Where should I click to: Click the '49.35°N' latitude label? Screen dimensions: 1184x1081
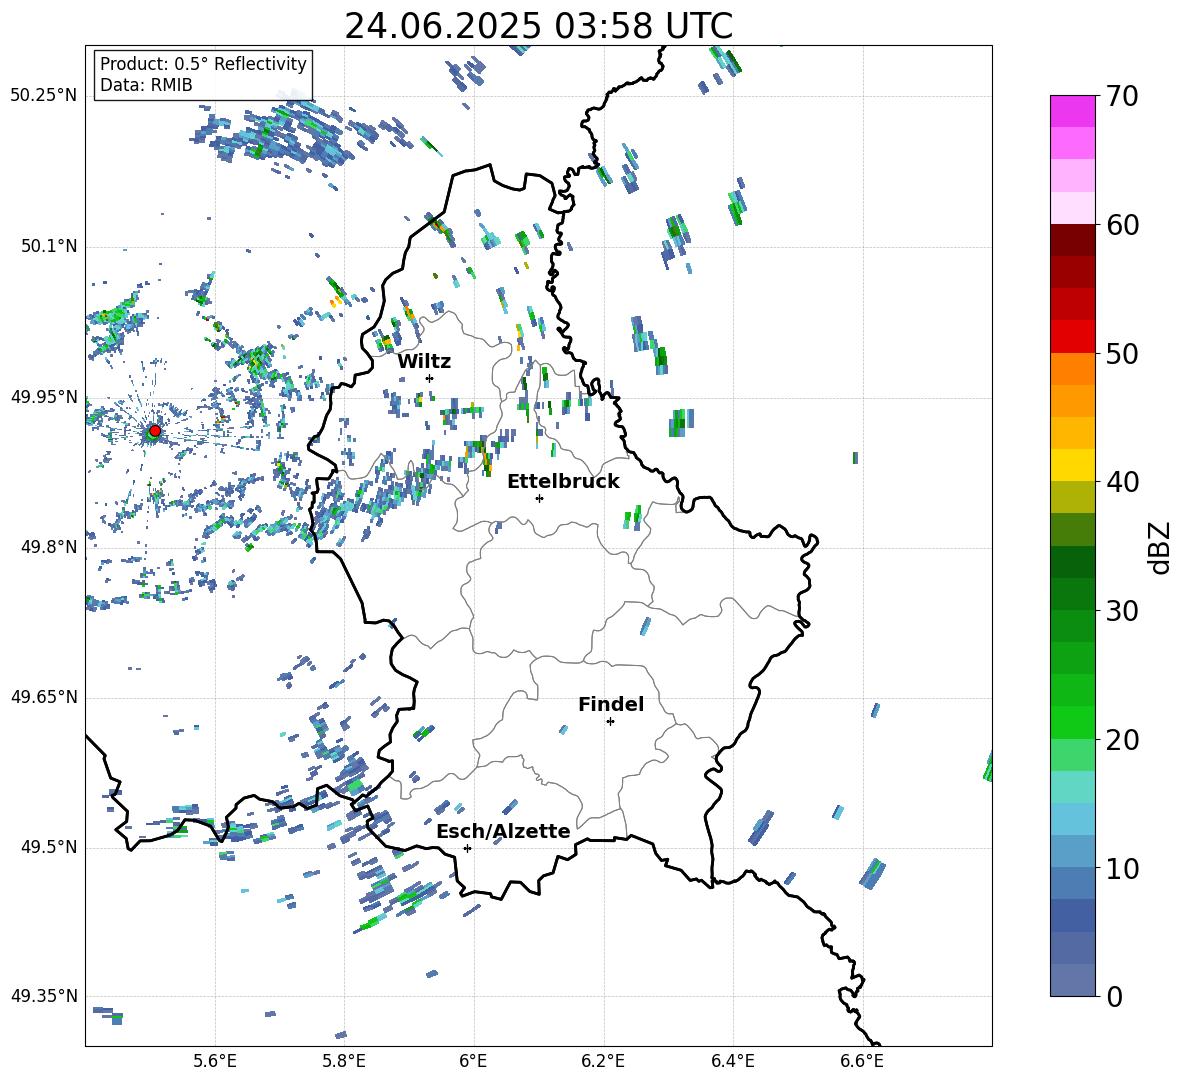pyautogui.click(x=44, y=996)
